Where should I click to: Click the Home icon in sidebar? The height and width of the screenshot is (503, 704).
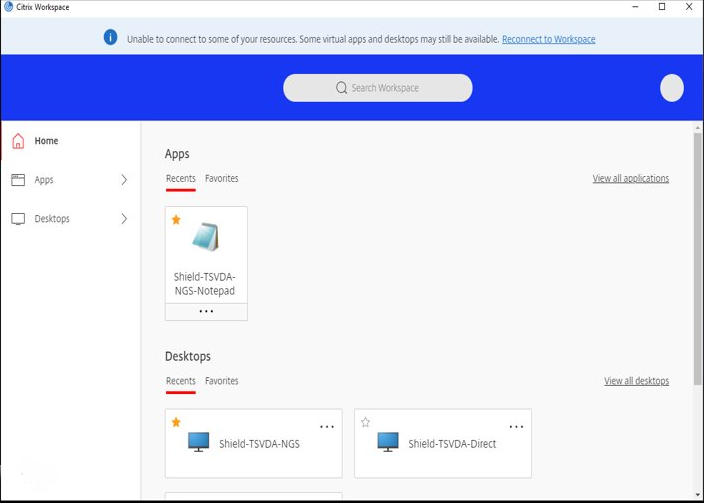tap(18, 141)
